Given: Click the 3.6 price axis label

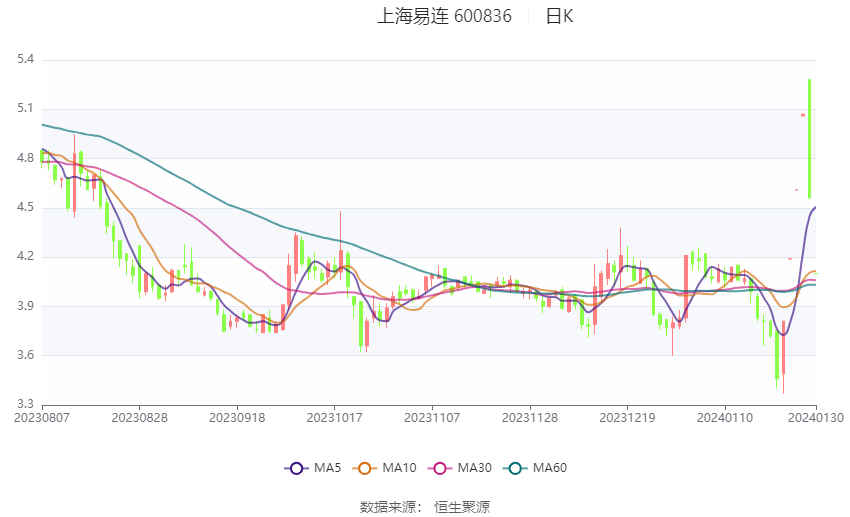Looking at the screenshot, I should coord(25,356).
